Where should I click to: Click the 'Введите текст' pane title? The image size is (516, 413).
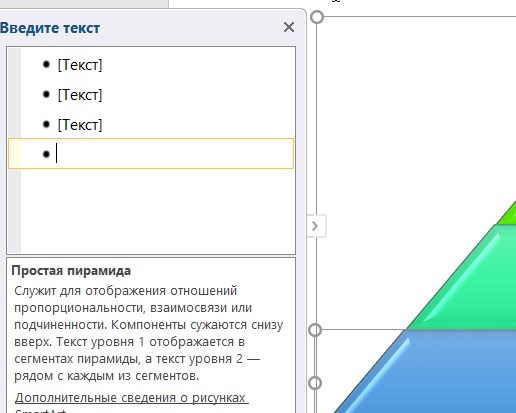50,28
